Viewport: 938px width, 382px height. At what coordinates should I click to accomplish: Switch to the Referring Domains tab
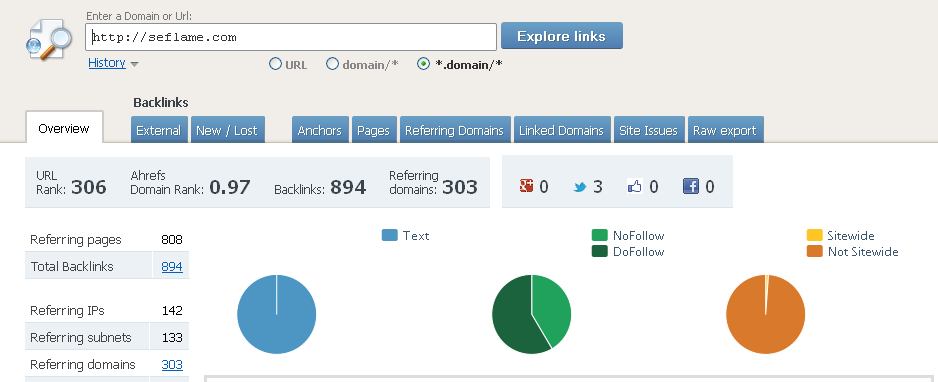455,130
